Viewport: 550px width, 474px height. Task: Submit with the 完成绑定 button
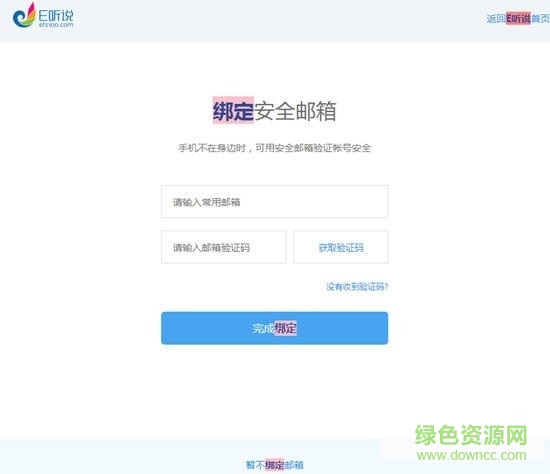tap(275, 328)
